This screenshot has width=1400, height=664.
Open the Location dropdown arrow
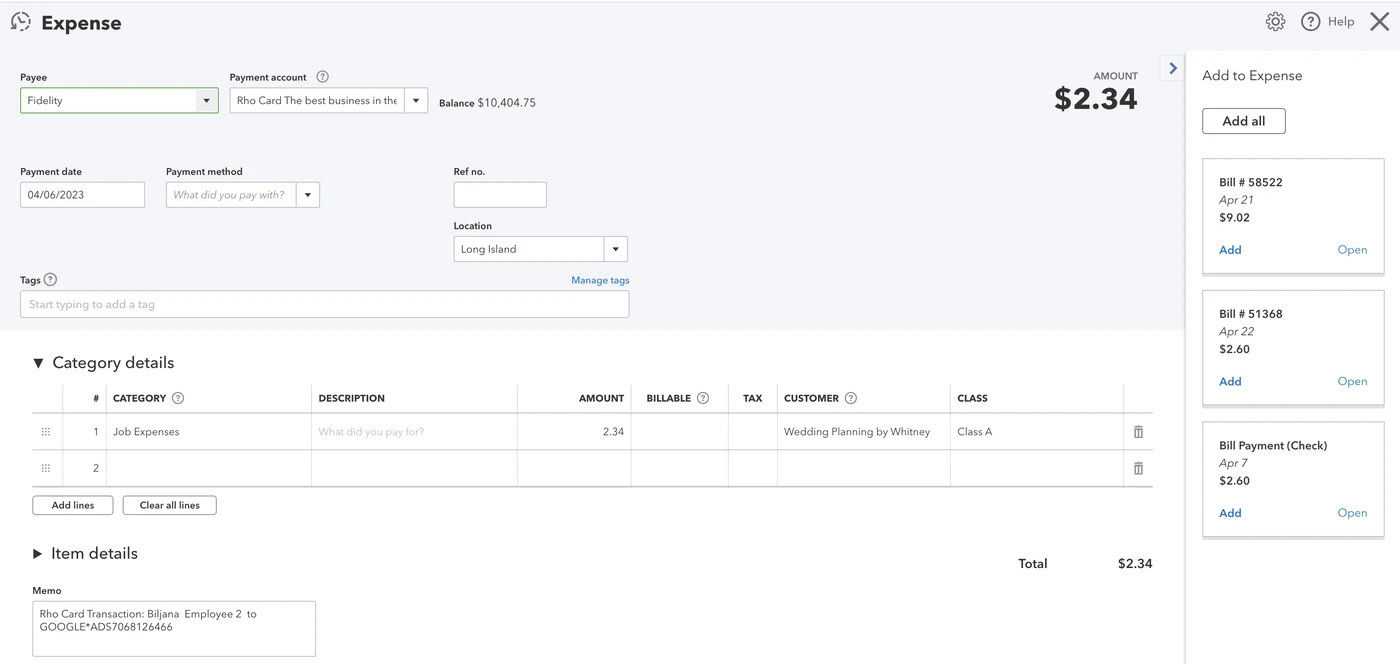(616, 249)
